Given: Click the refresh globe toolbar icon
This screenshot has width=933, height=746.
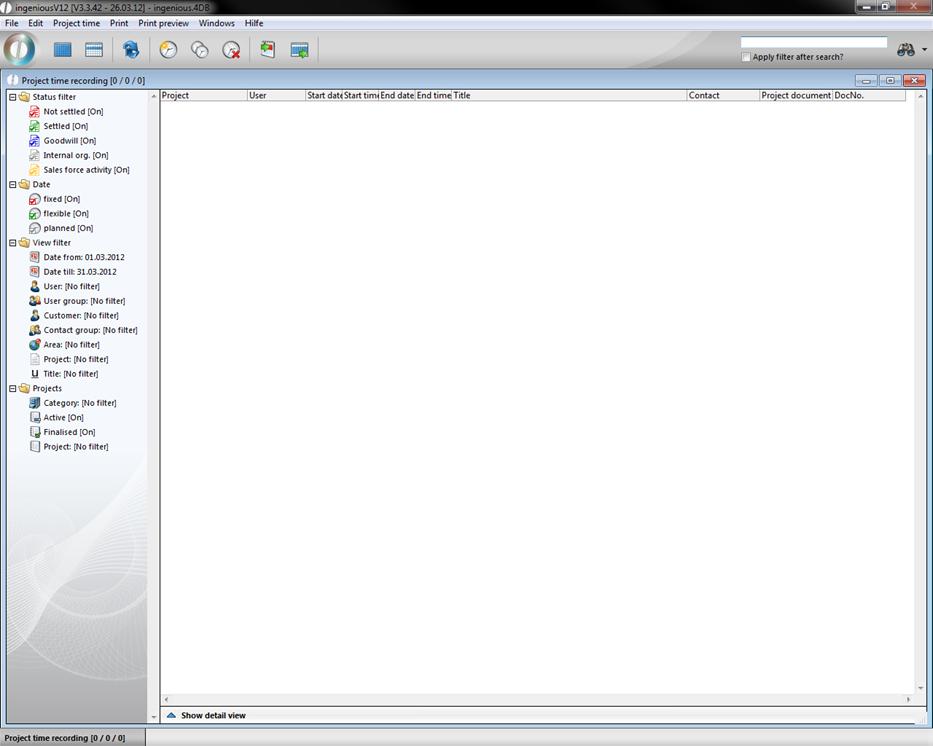Looking at the screenshot, I should (x=131, y=49).
